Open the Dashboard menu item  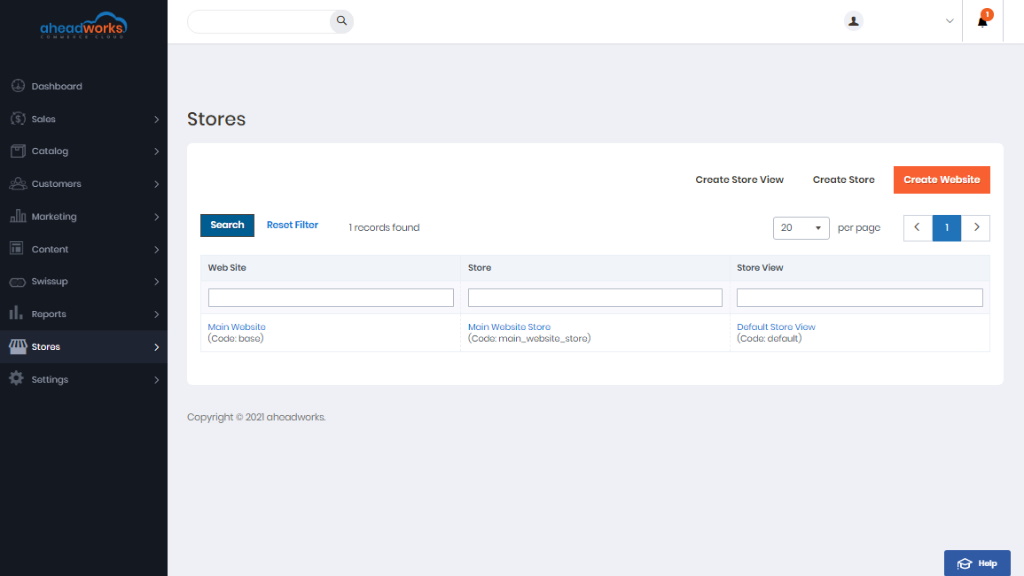84,86
